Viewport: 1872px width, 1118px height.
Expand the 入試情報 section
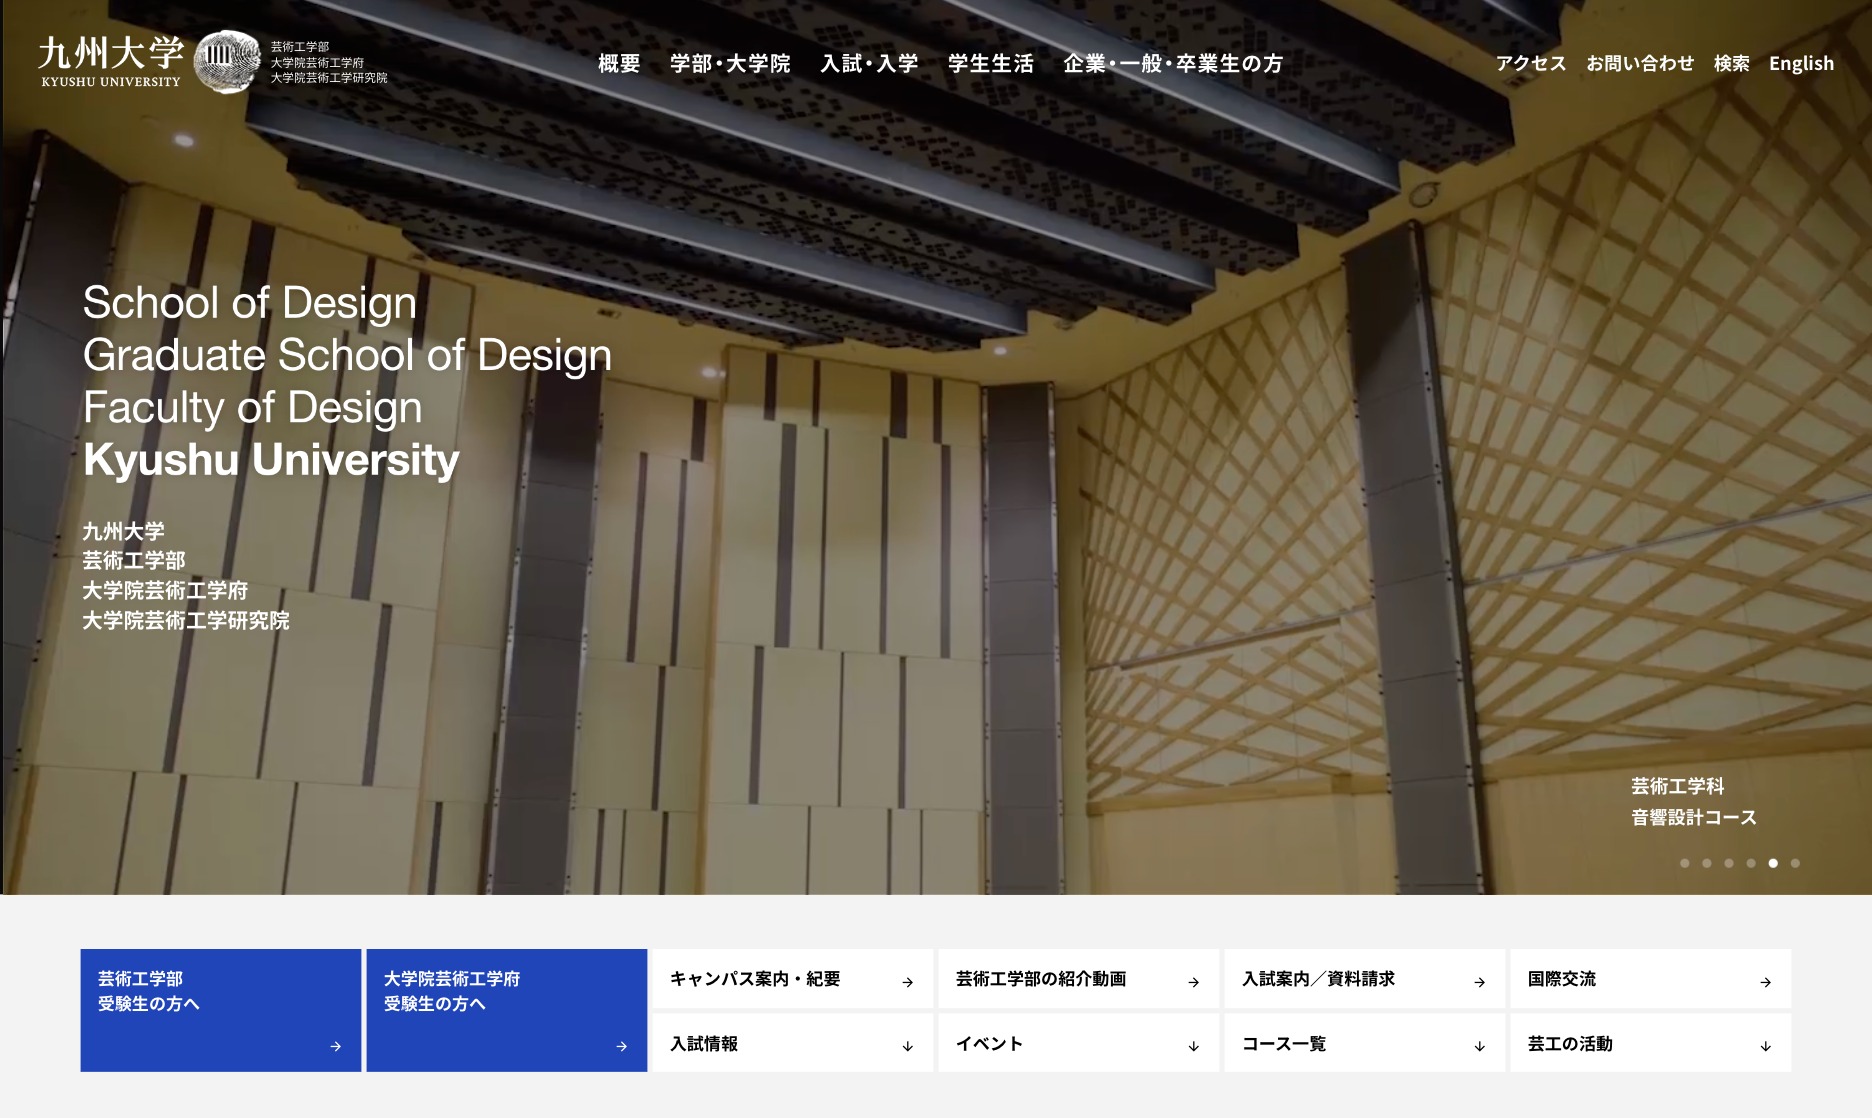907,1046
